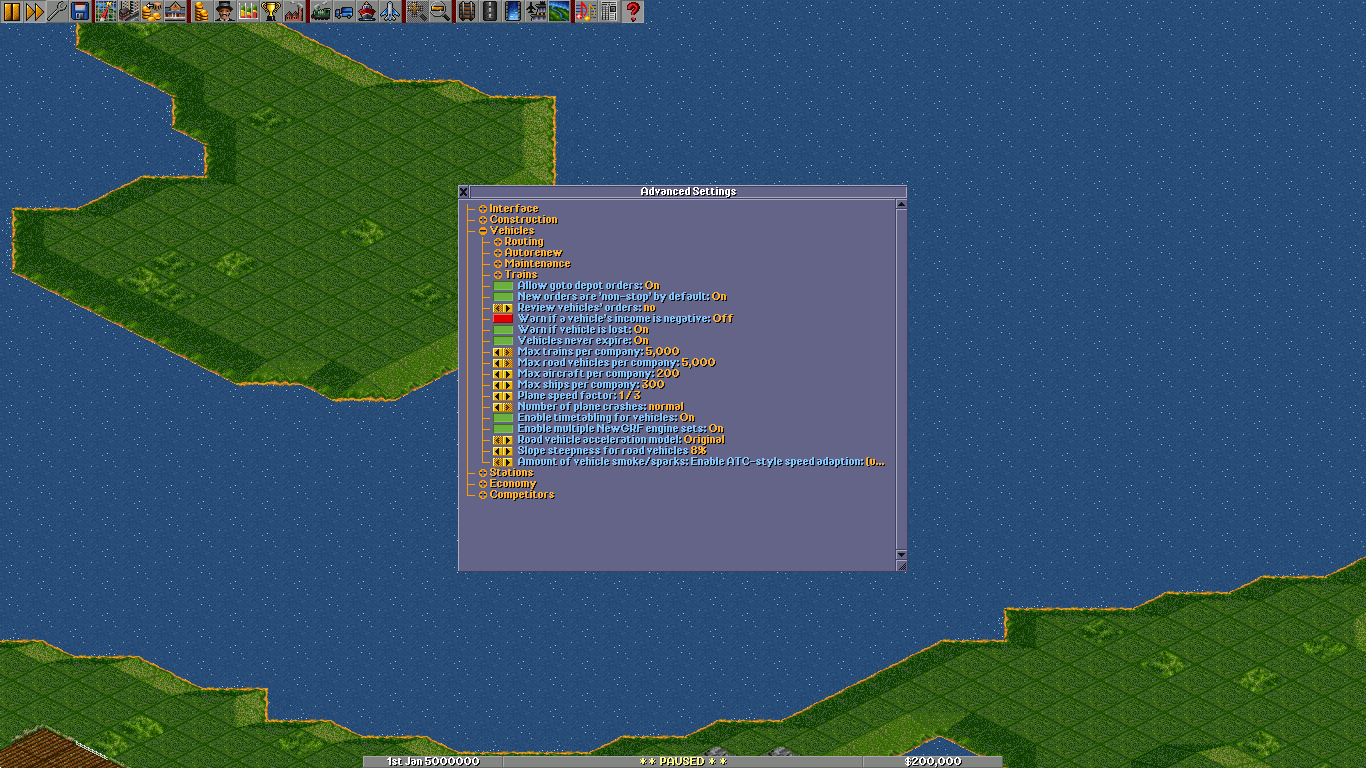Open the train list locomotive icon
Viewport: 1366px width, 768px height.
pyautogui.click(x=320, y=12)
